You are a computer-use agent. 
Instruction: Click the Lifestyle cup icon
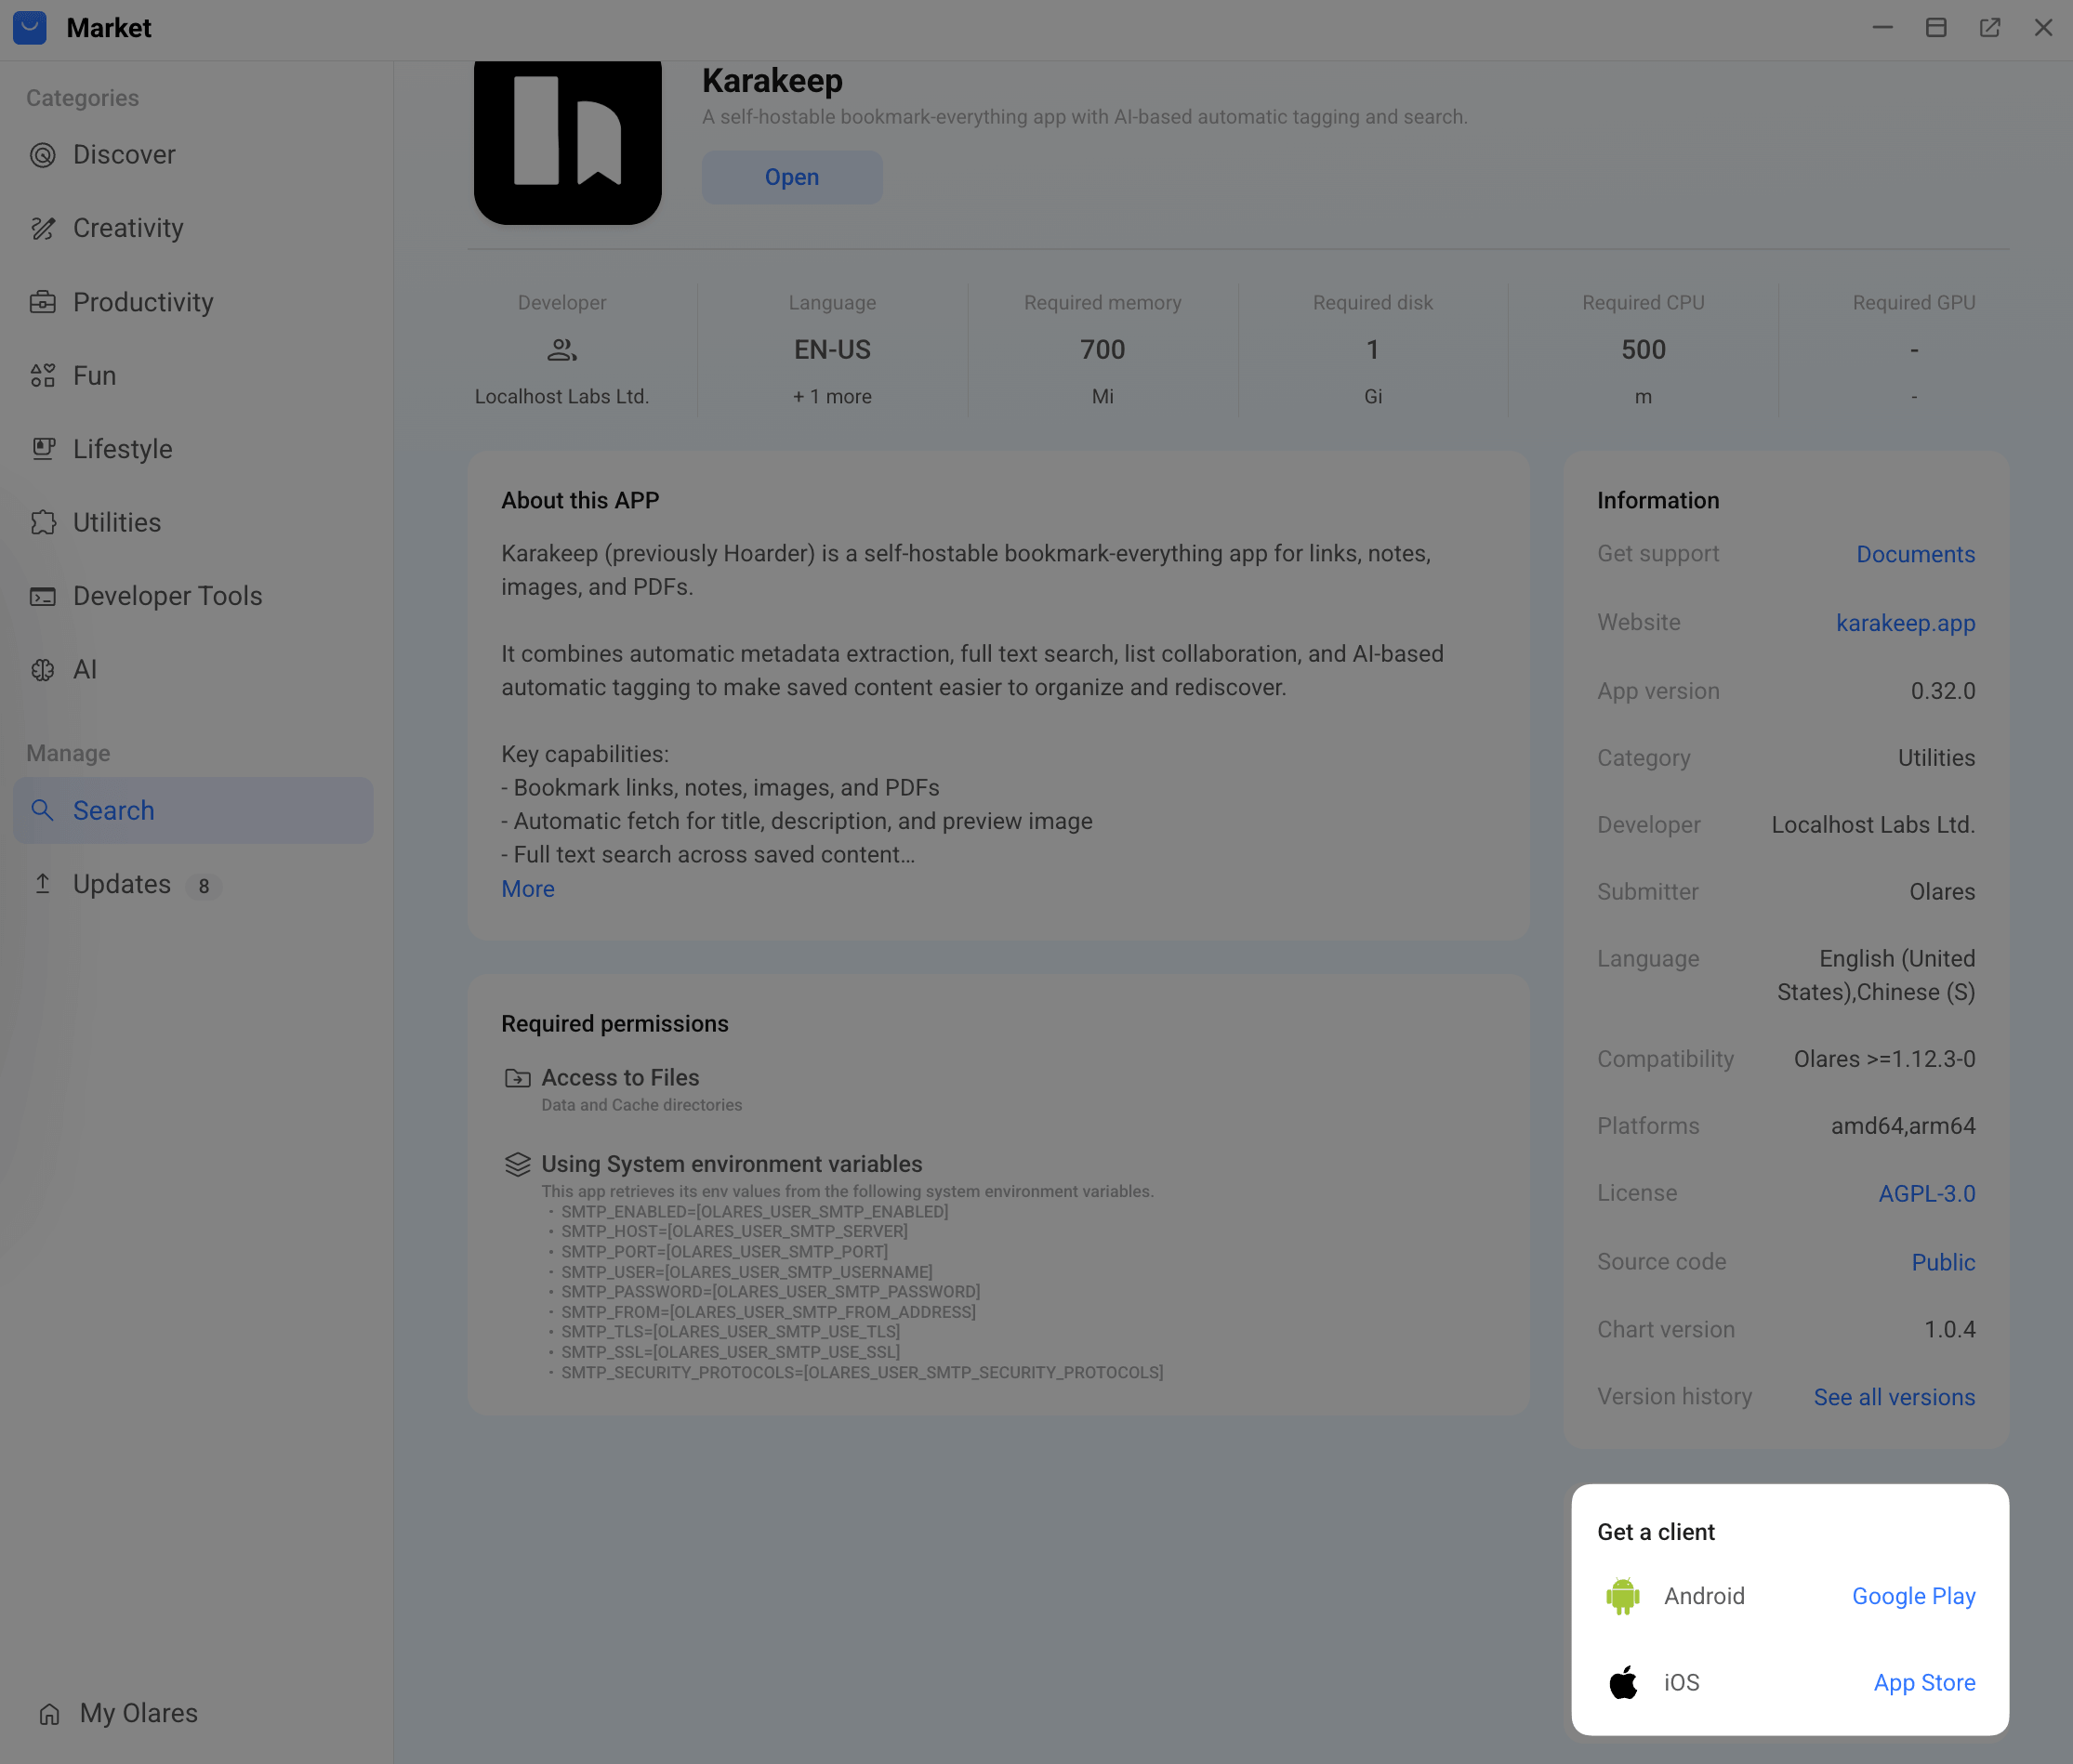43,449
